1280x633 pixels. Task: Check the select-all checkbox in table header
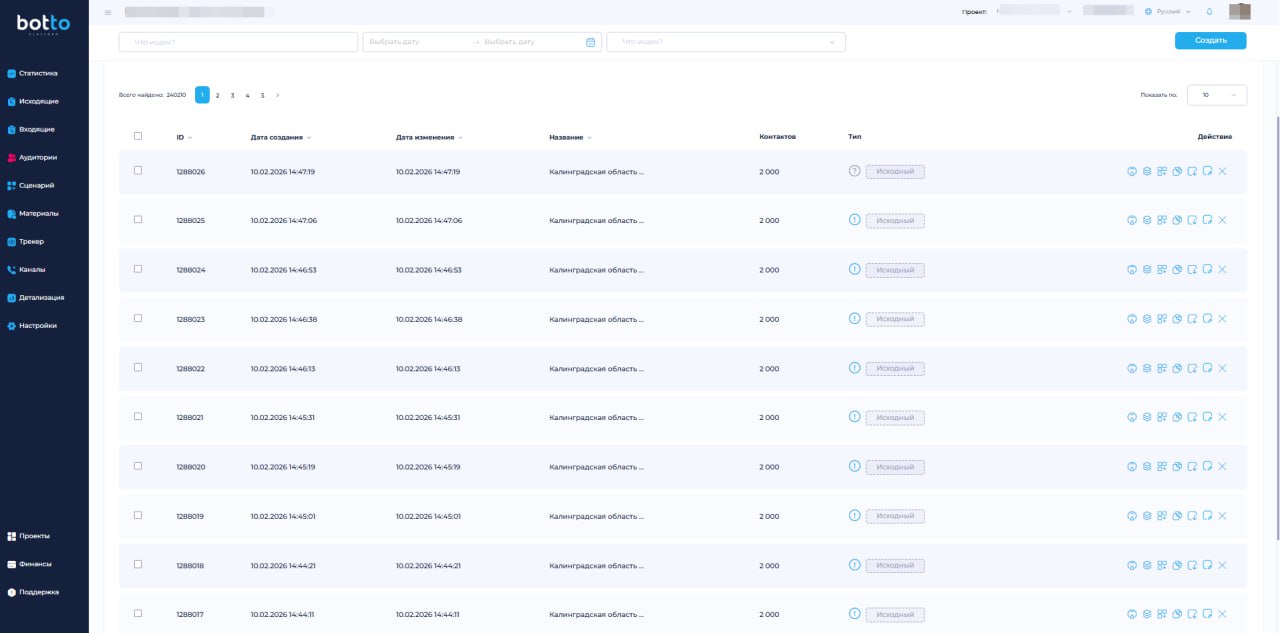pyautogui.click(x=138, y=136)
